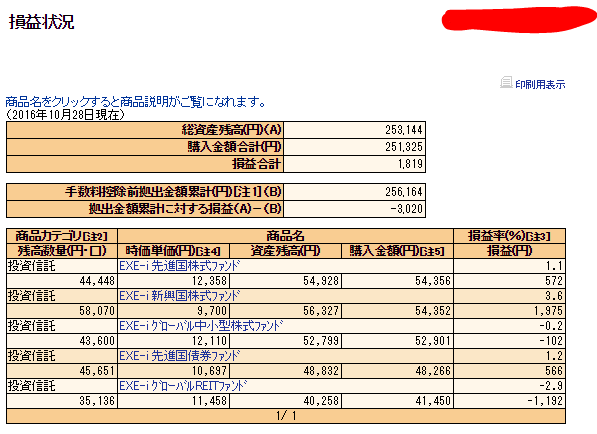
Task: Open EXE-i グローバルREITファンド link
Action: 183,386
